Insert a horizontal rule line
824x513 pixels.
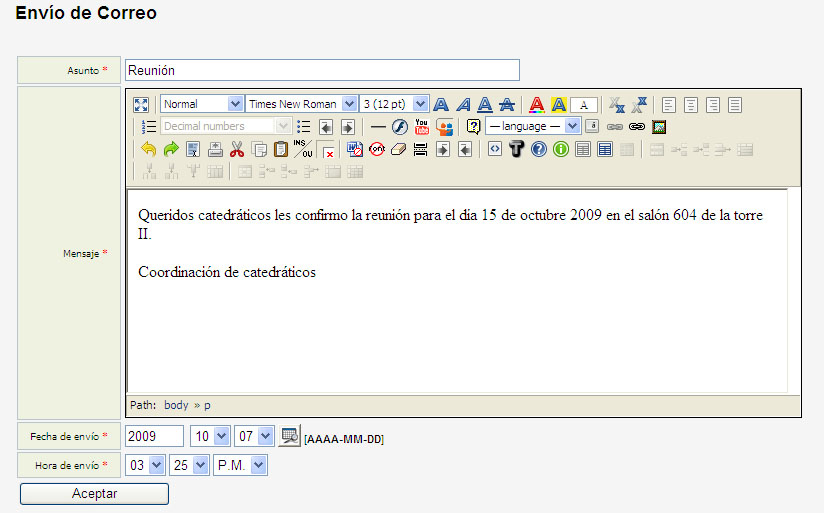(x=378, y=127)
